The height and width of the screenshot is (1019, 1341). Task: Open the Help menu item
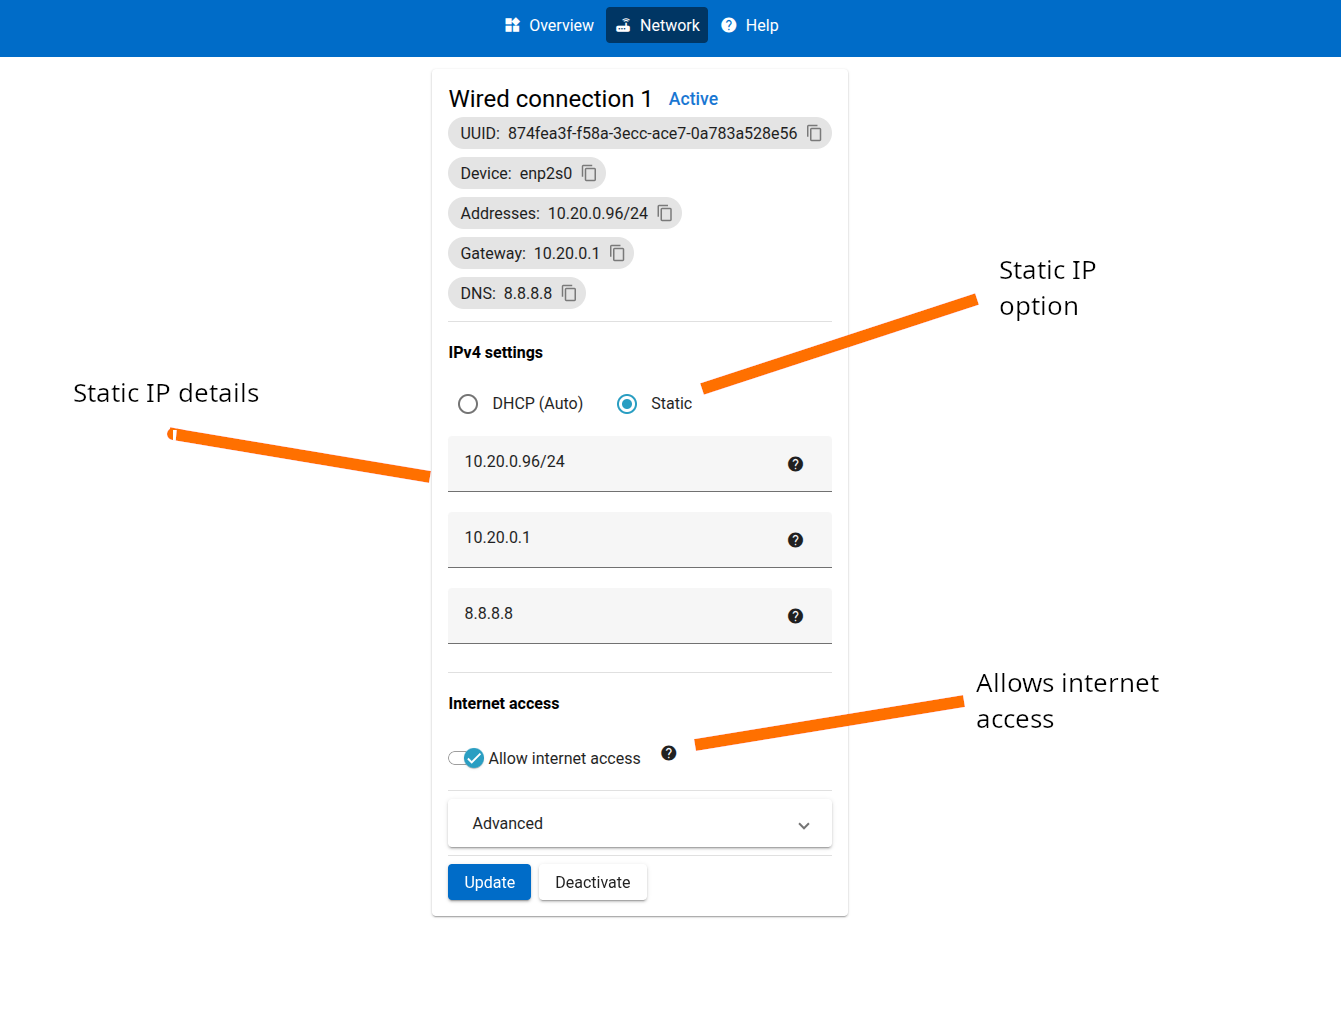[750, 25]
